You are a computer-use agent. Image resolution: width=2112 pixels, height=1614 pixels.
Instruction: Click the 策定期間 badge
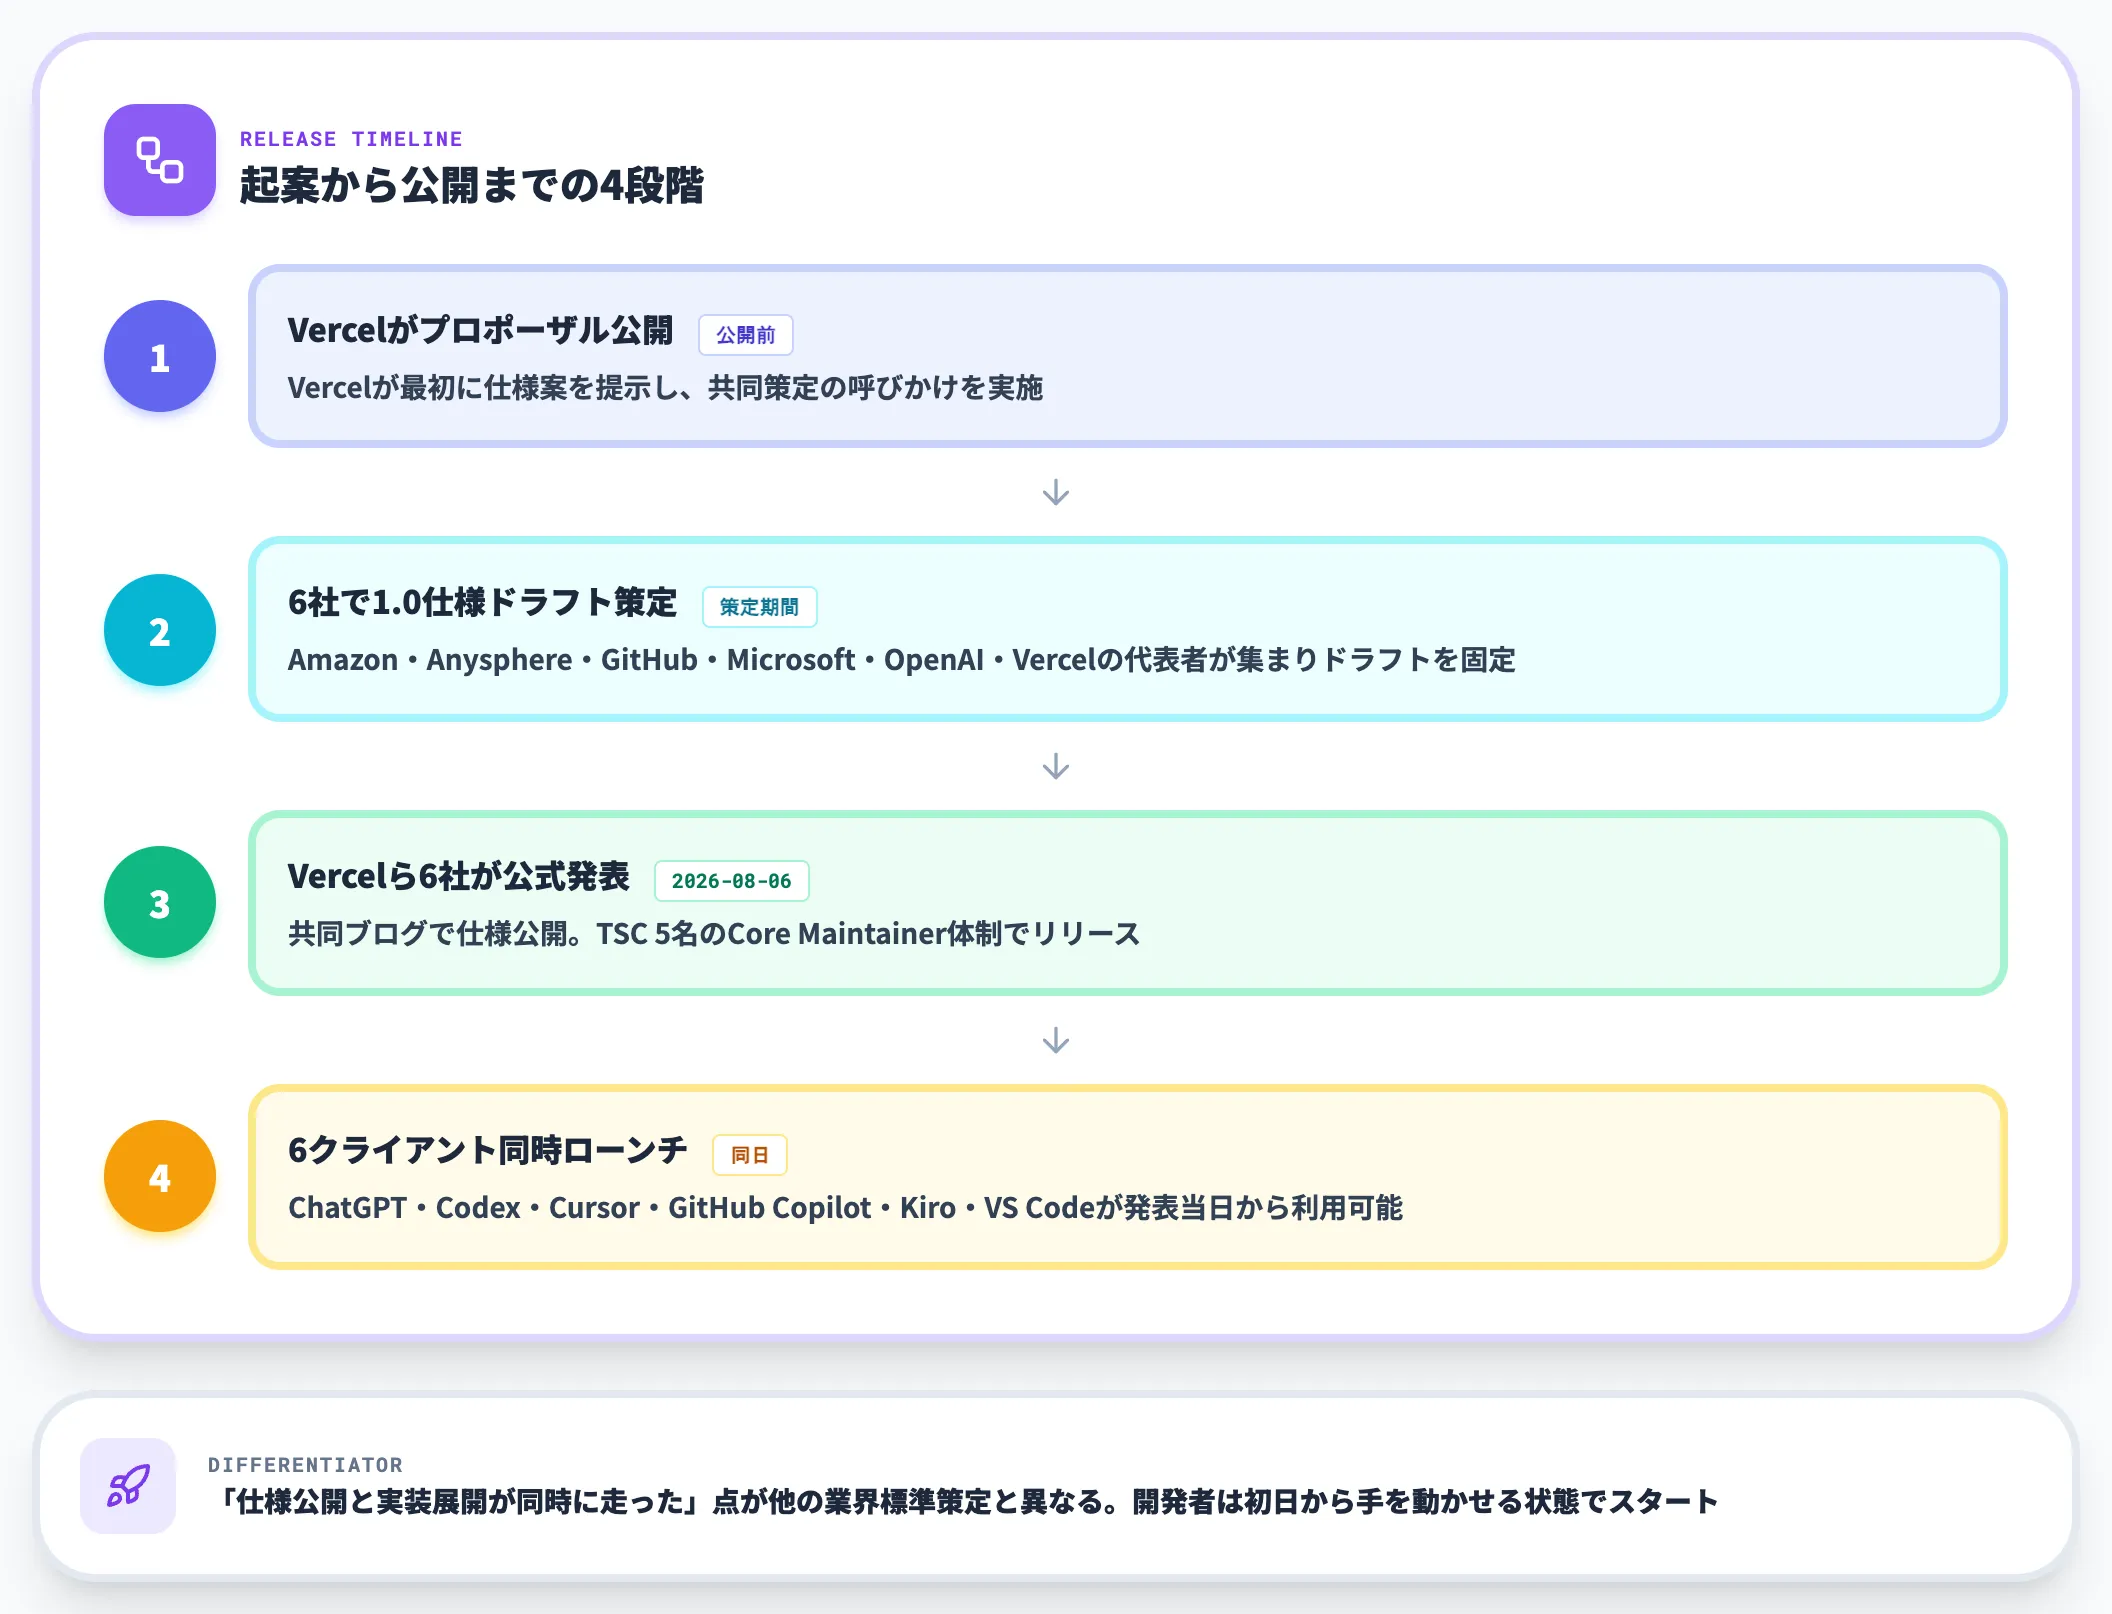coord(760,607)
